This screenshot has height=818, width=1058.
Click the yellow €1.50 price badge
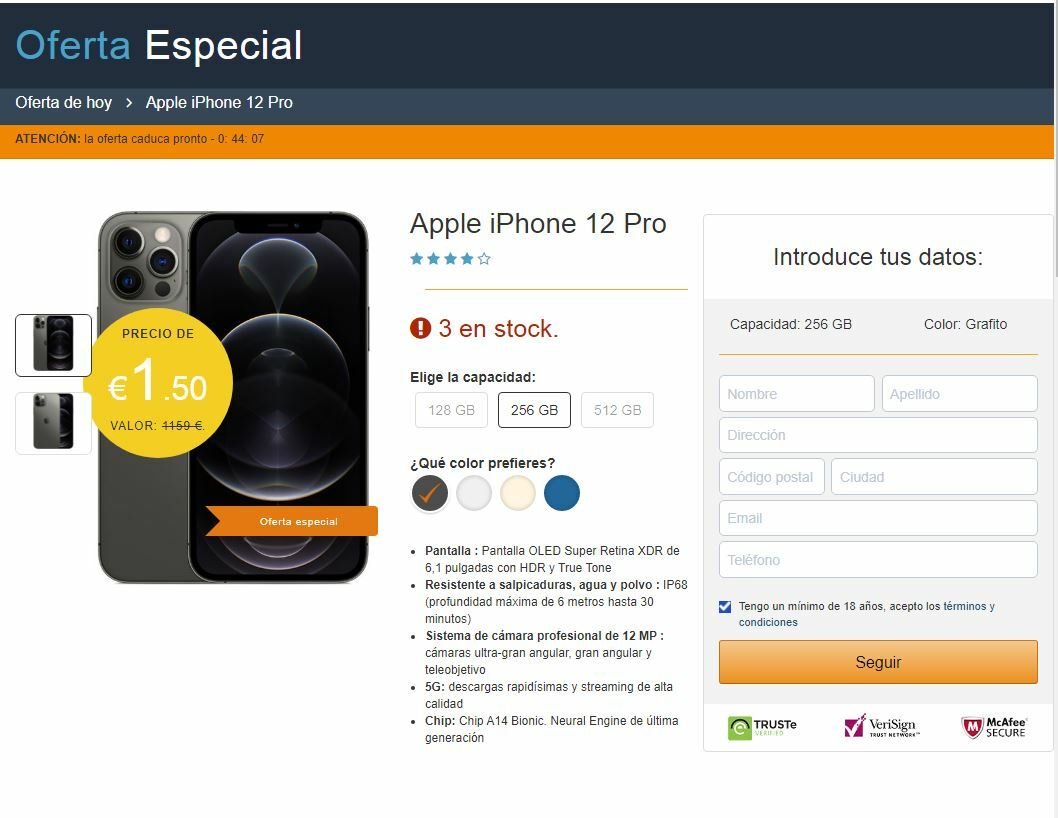click(158, 383)
